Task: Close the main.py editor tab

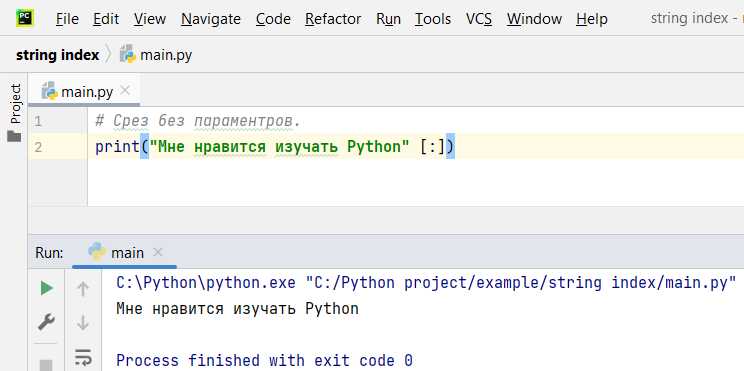Action: click(125, 90)
